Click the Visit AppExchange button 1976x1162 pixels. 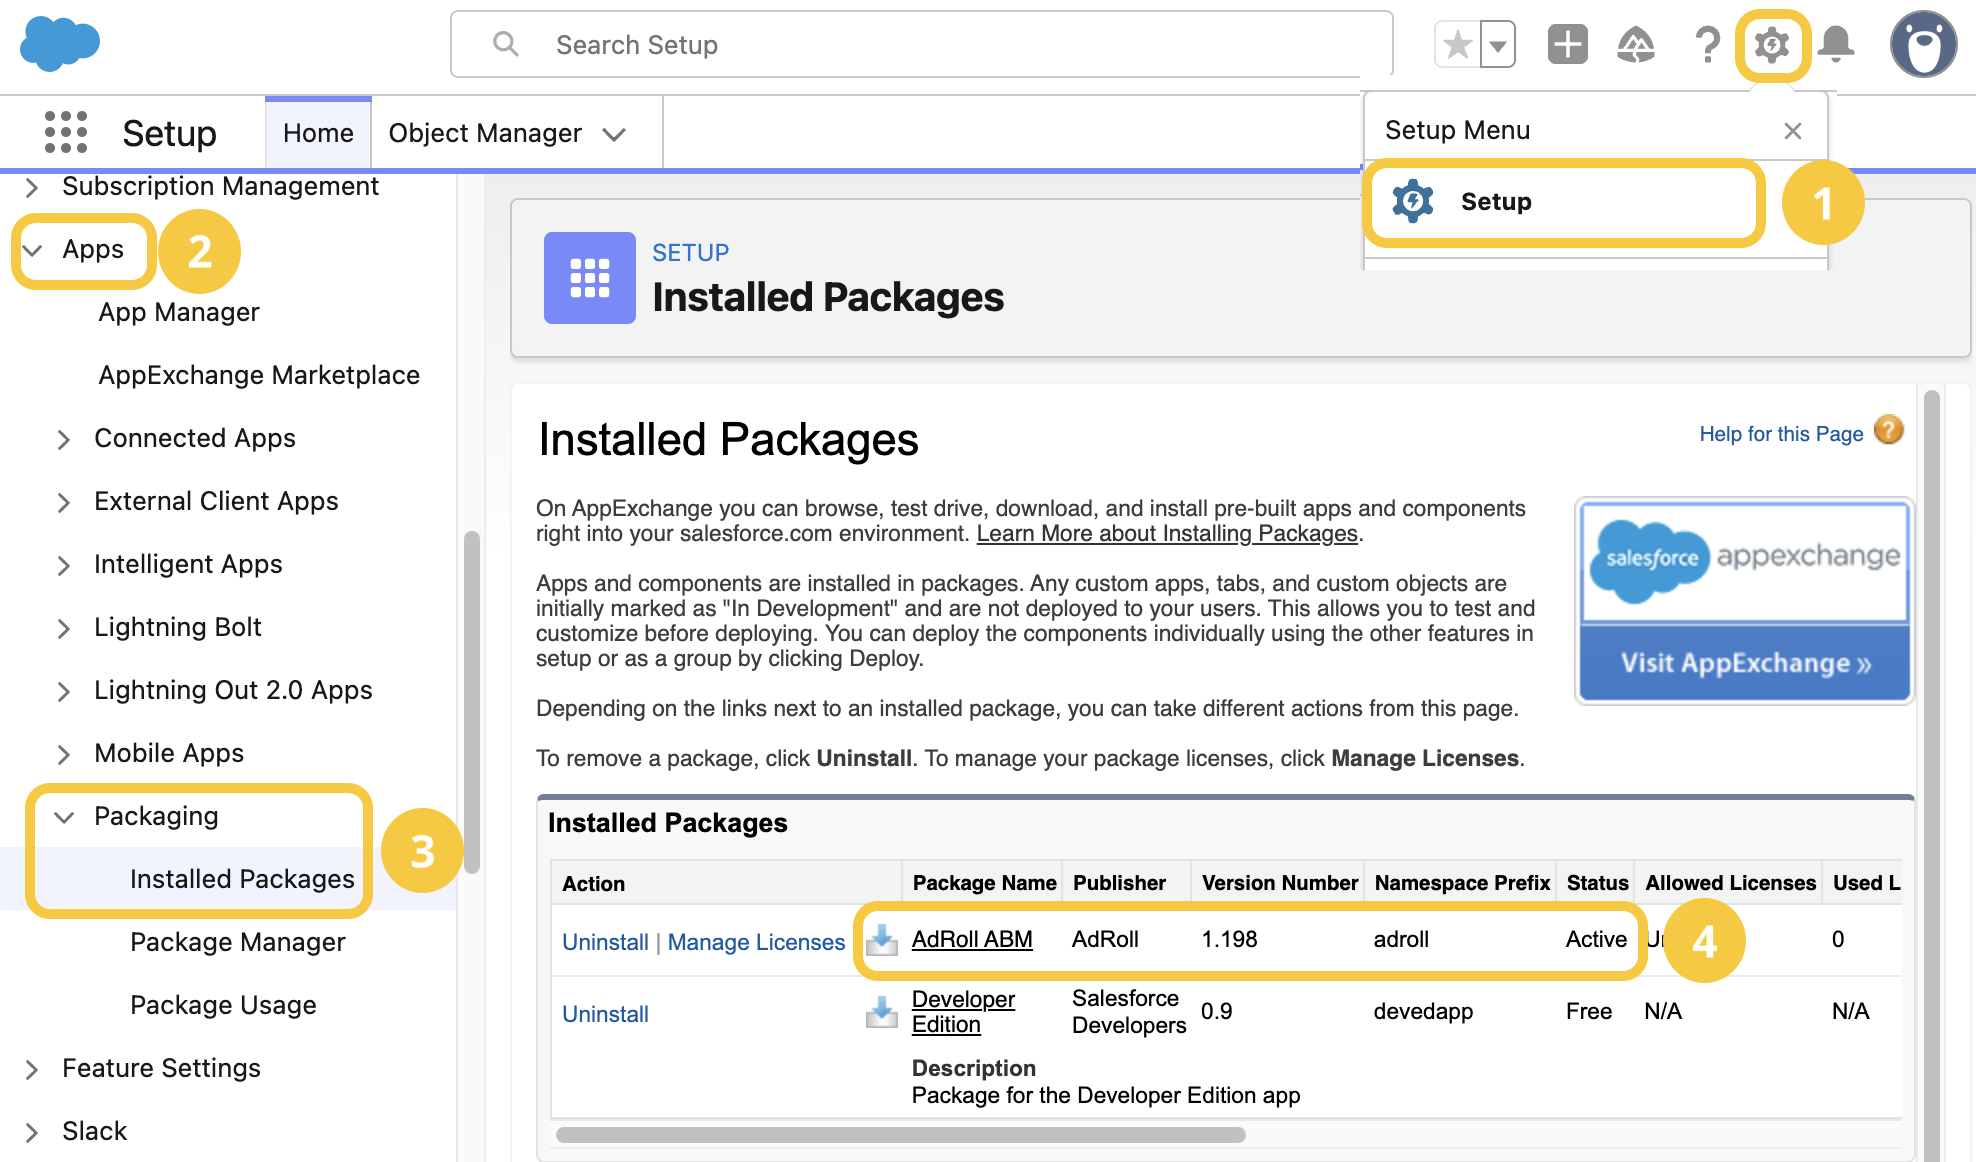(1744, 663)
